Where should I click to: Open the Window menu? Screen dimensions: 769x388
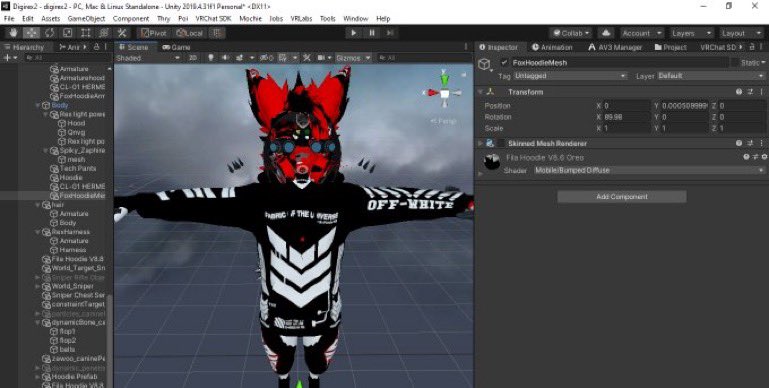(356, 19)
